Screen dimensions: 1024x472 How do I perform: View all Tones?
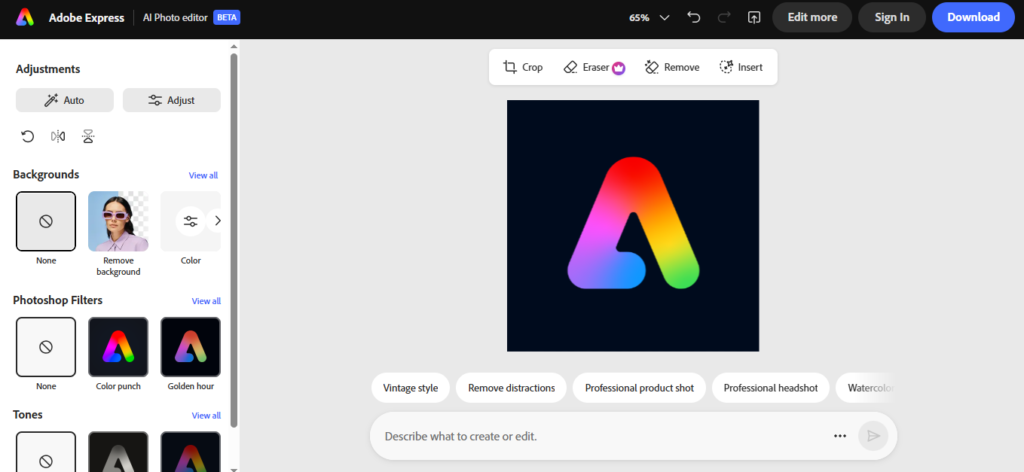(206, 415)
